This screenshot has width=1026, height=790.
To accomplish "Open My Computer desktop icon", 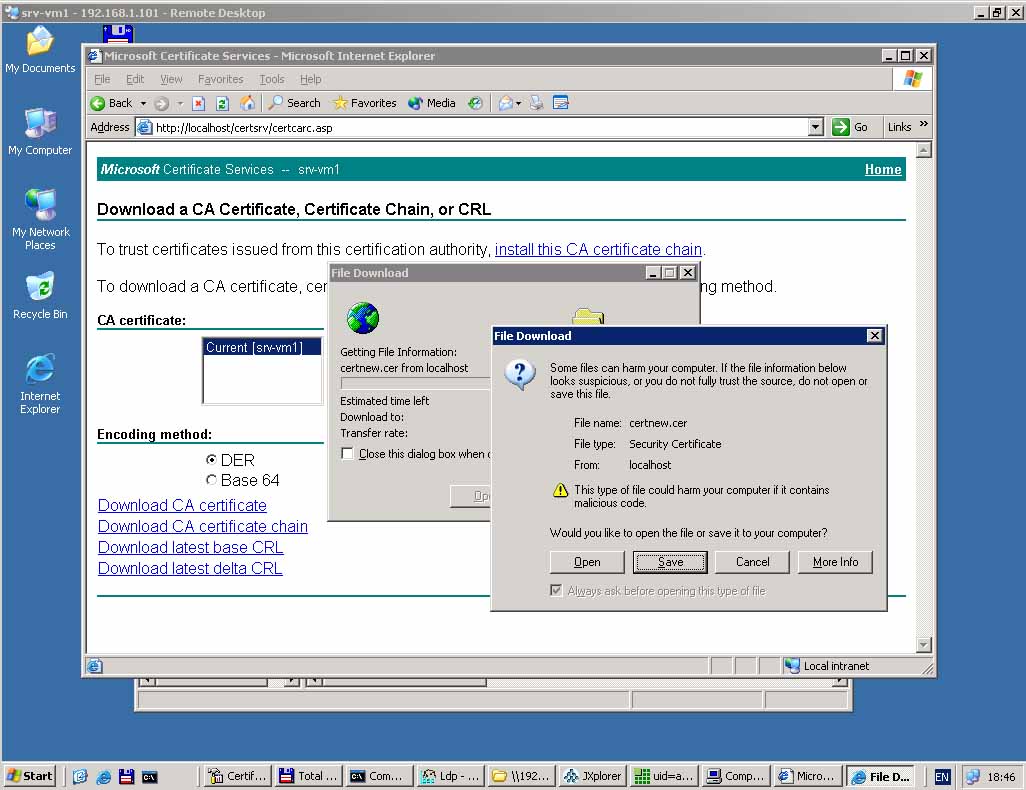I will click(x=40, y=132).
